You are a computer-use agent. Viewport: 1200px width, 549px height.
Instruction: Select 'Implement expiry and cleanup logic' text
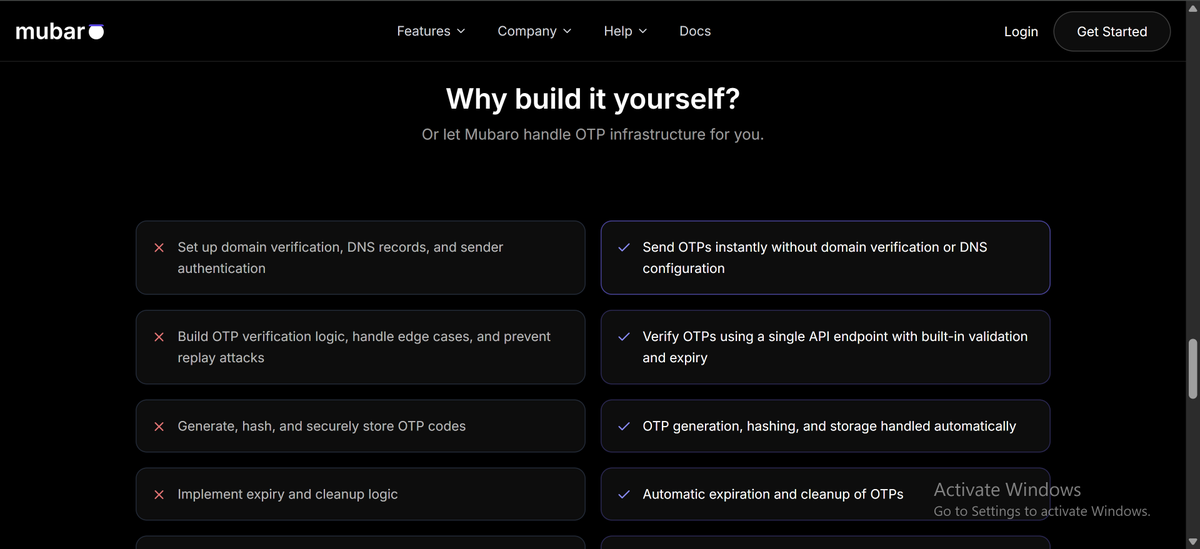[x=288, y=494]
